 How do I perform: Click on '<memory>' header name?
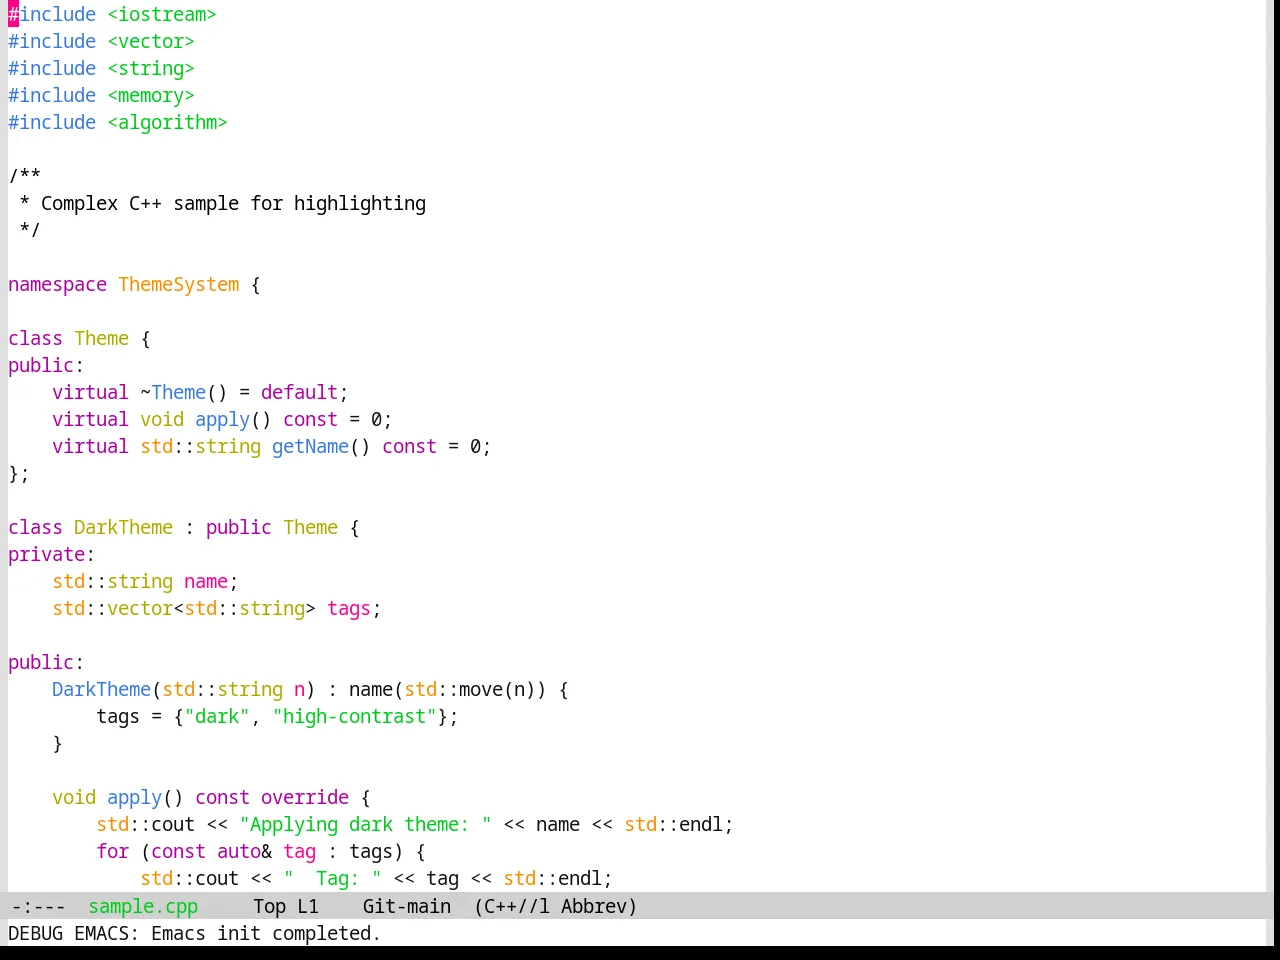[x=151, y=95]
